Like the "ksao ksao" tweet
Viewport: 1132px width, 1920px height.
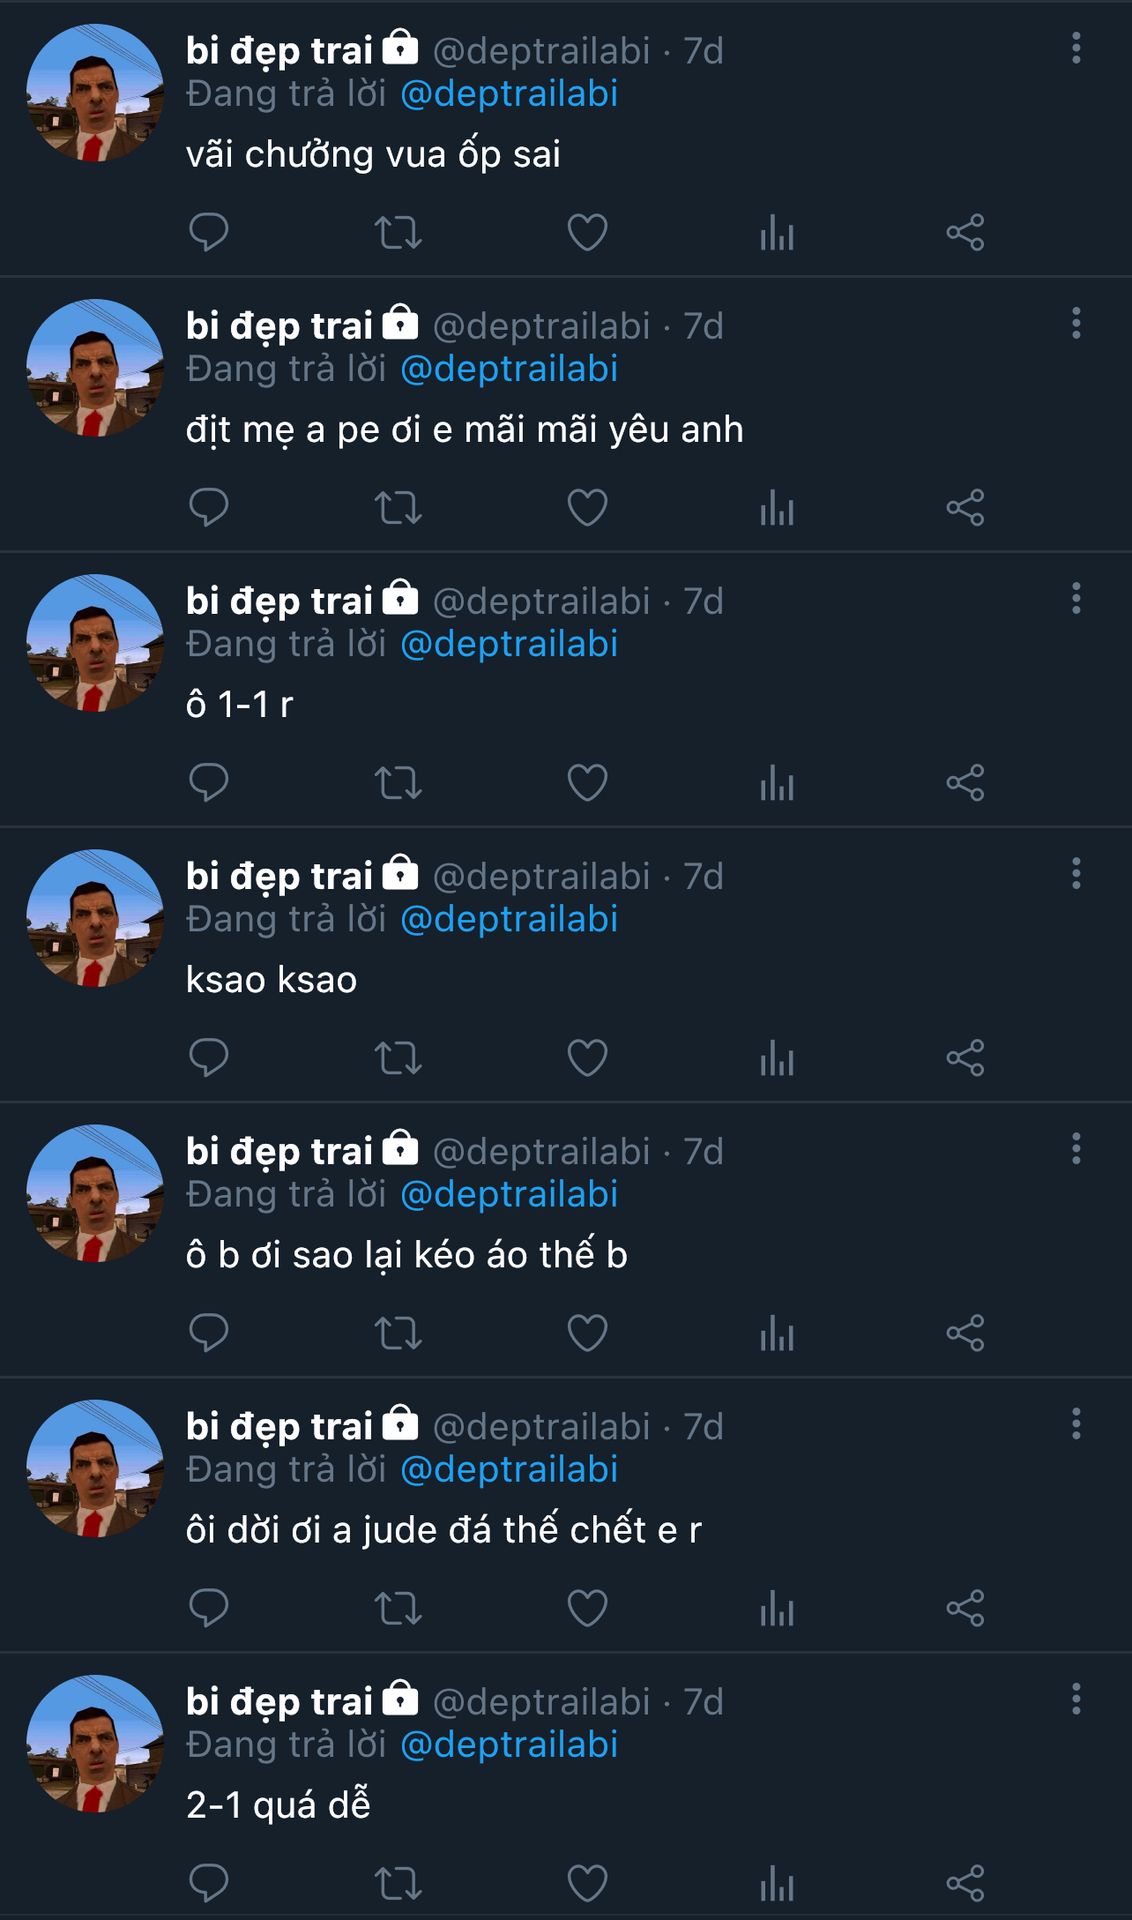587,1058
